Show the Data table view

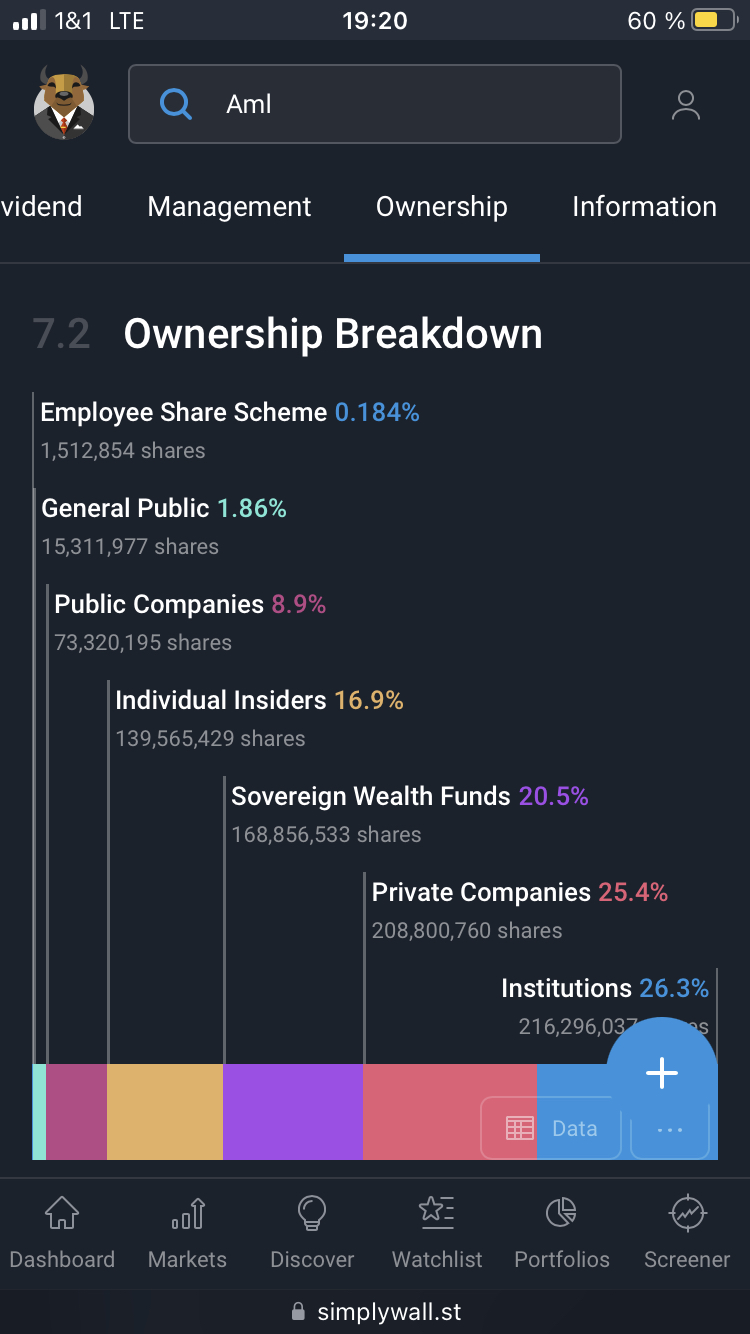click(x=551, y=1129)
